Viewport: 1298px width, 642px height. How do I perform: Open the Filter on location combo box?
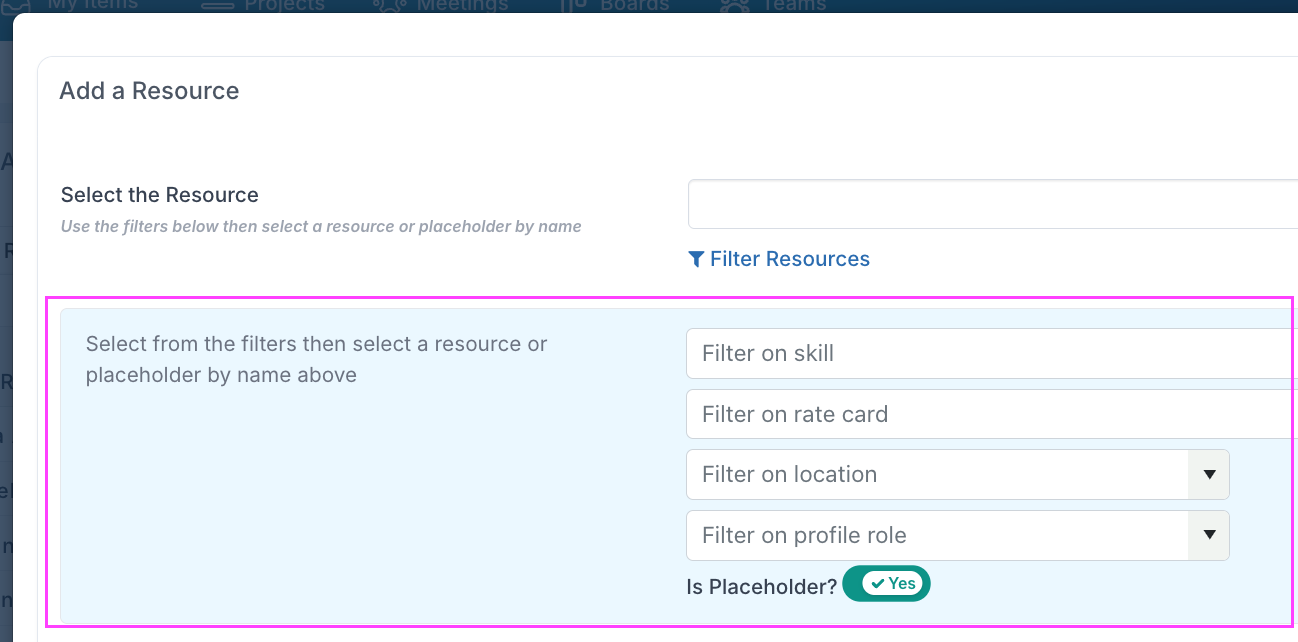957,475
